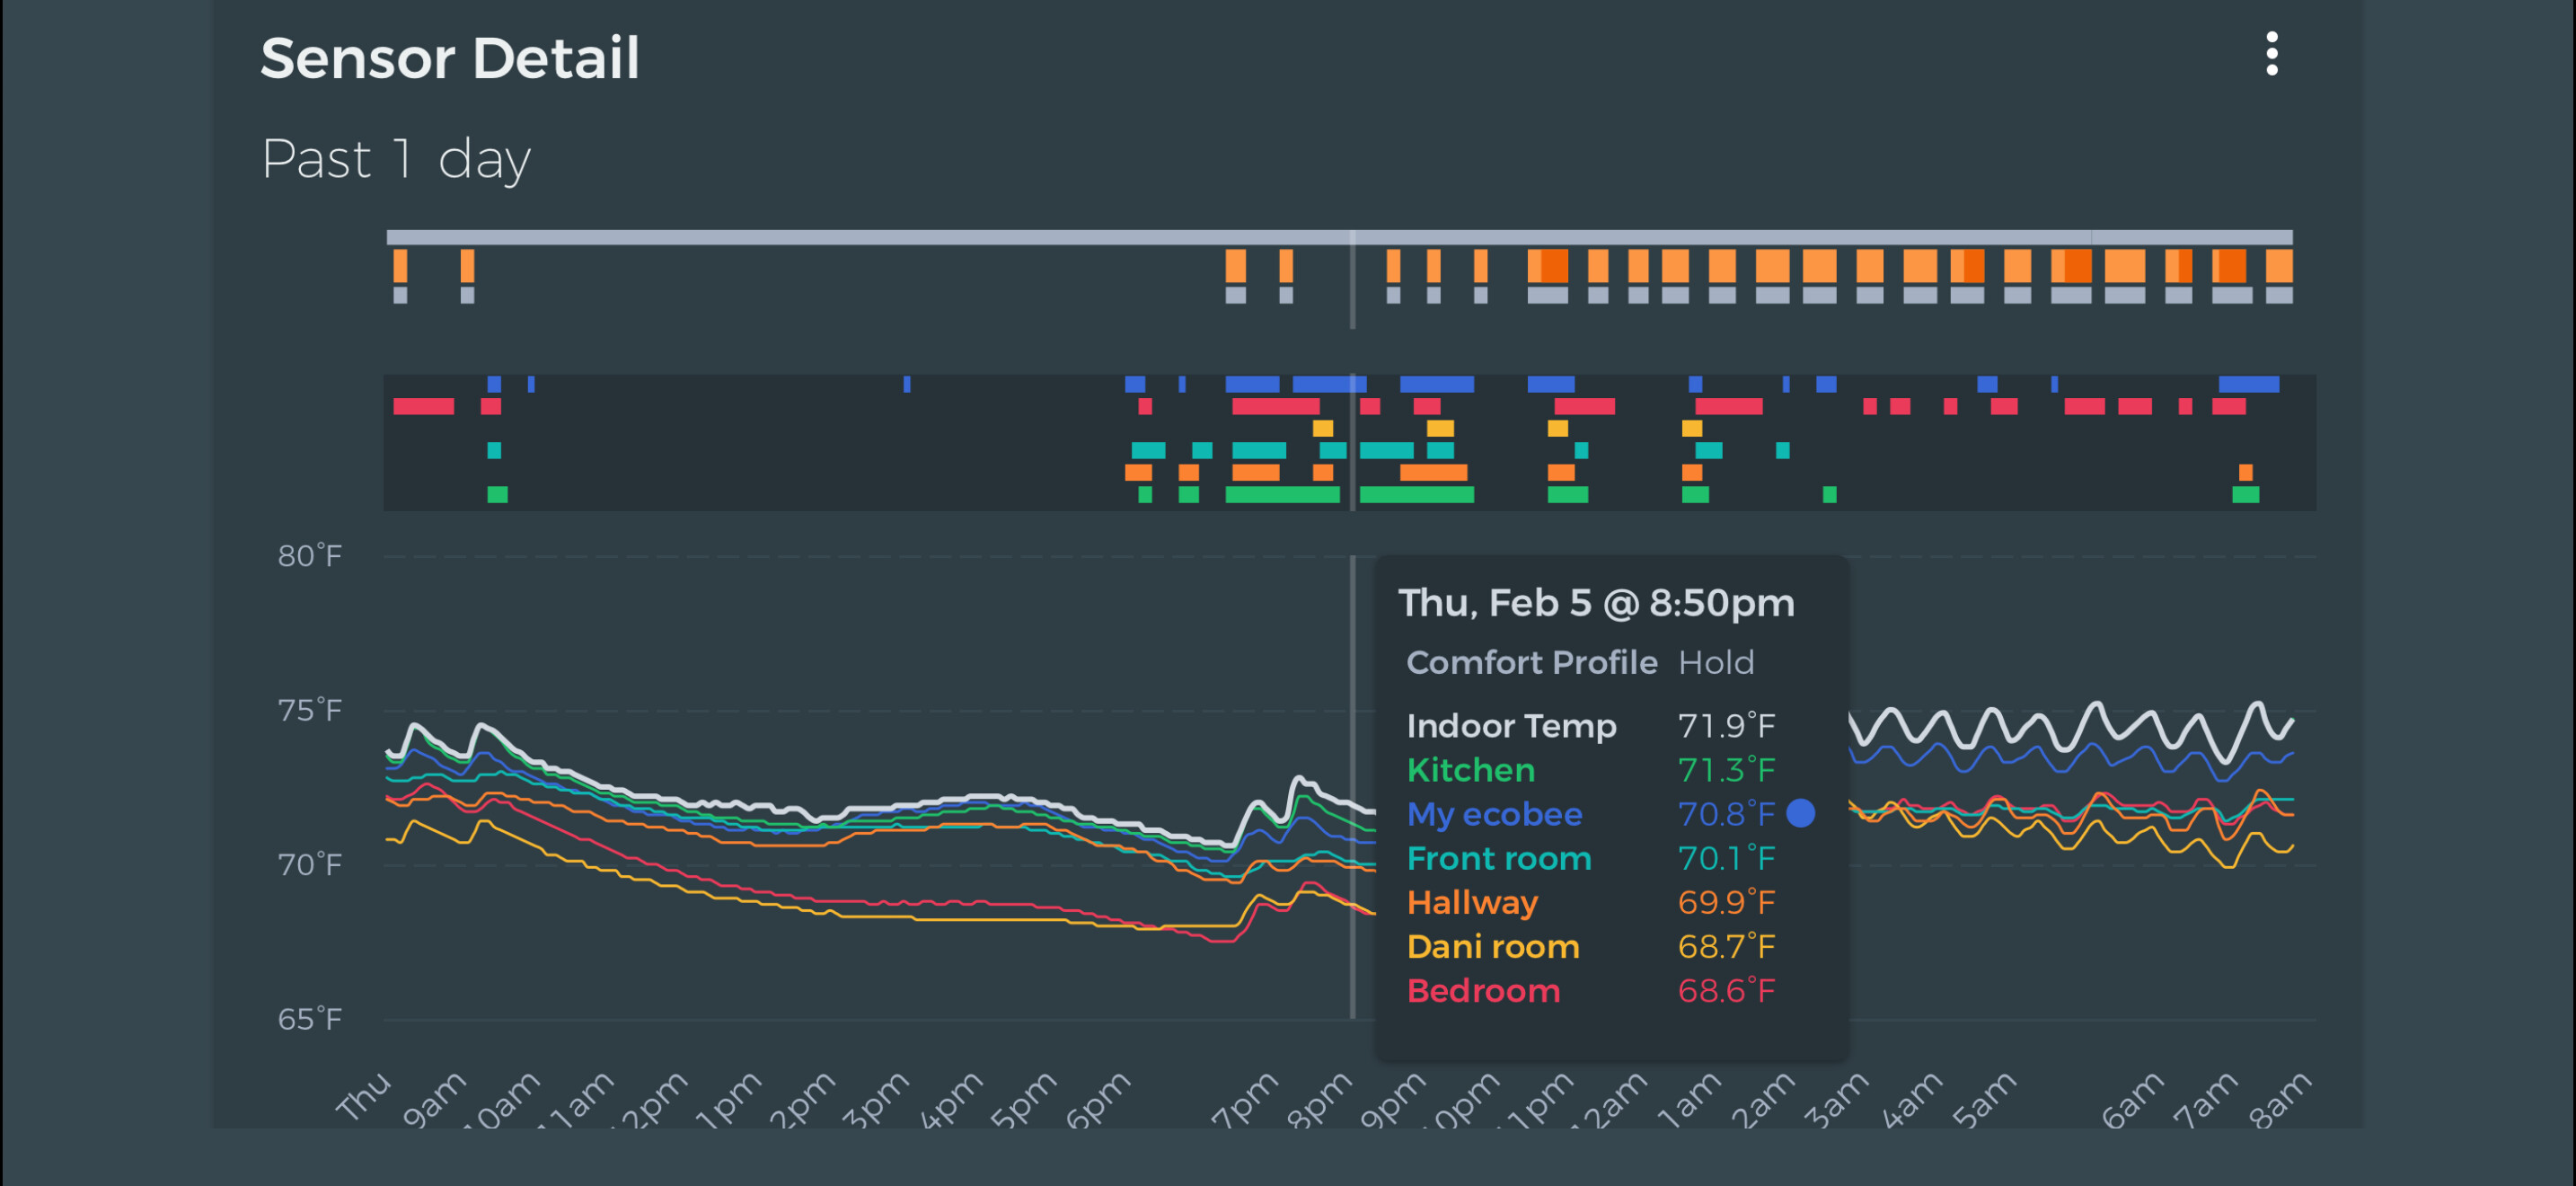Select the My ecobee sensor entry
Viewport: 2576px width, 1186px height.
click(1494, 814)
